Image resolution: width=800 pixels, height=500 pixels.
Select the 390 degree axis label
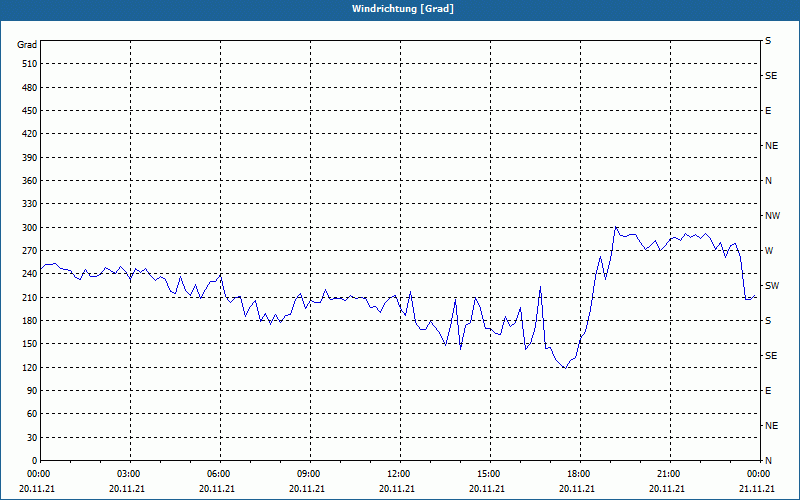pyautogui.click(x=31, y=158)
